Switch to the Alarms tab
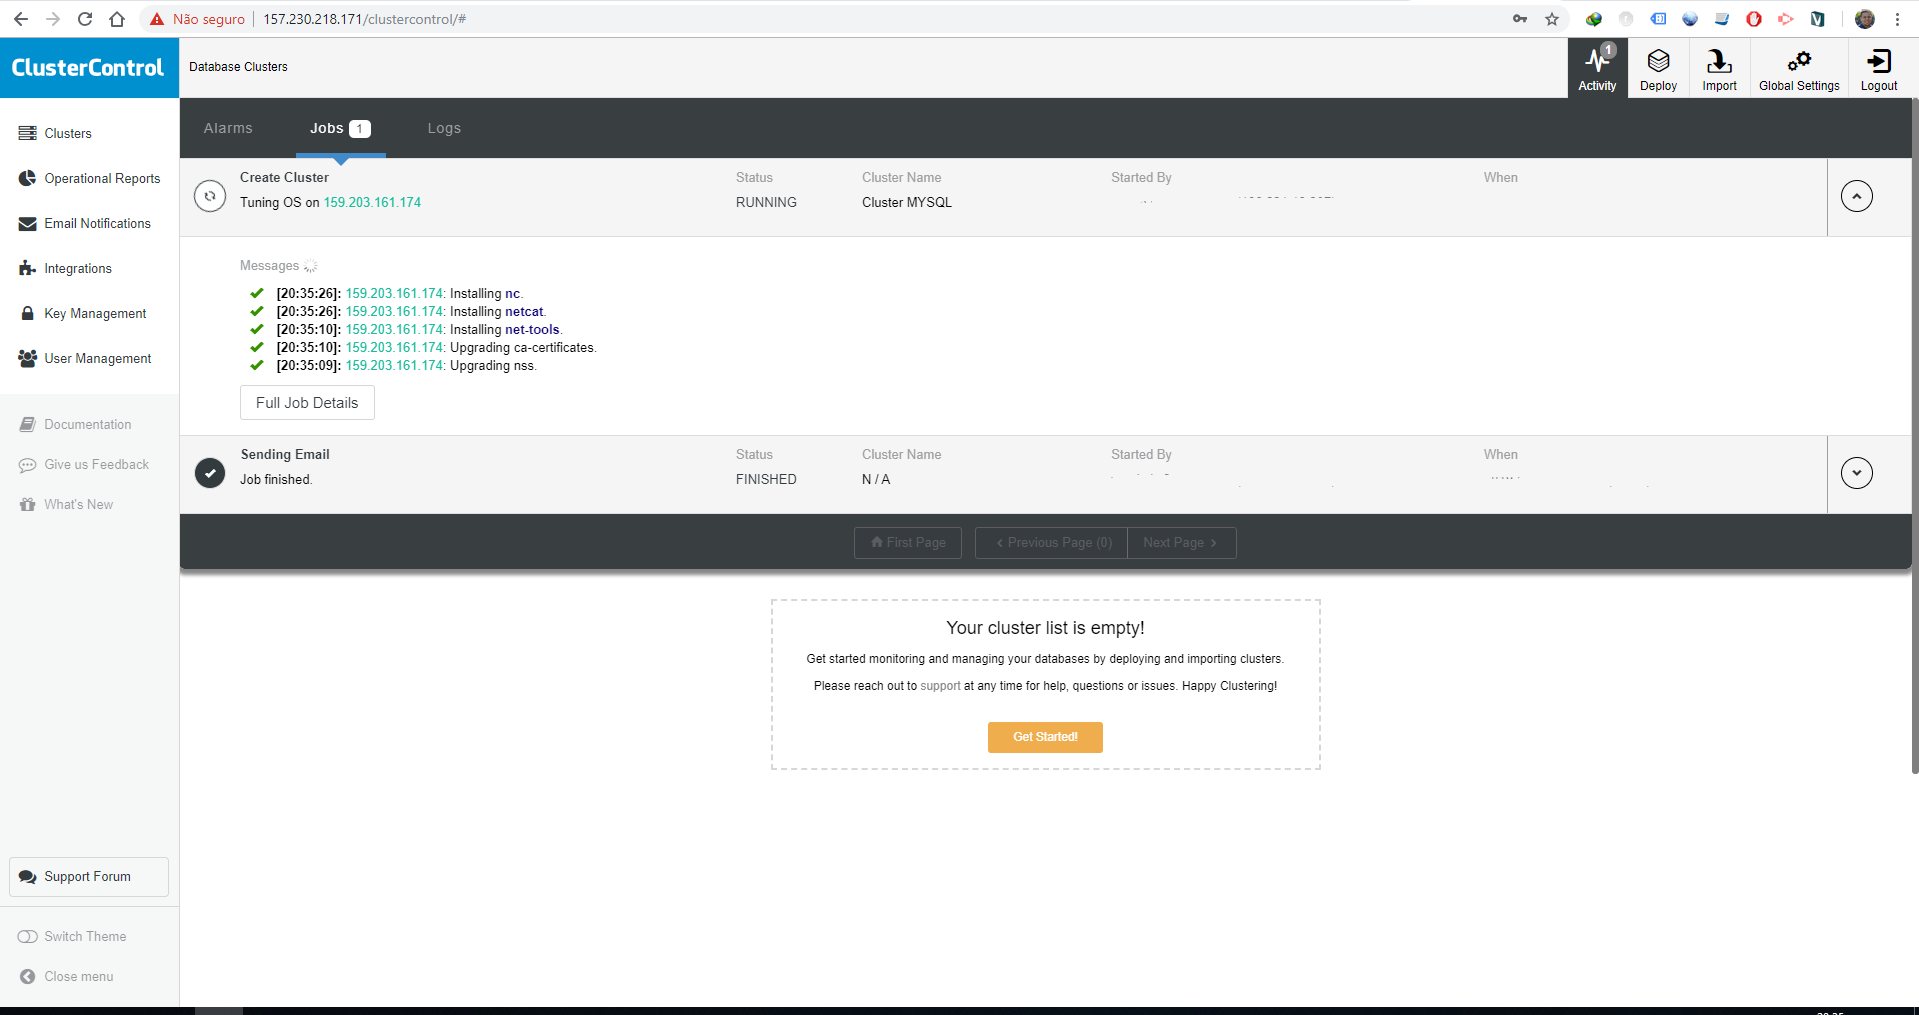Viewport: 1919px width, 1015px height. [x=228, y=128]
